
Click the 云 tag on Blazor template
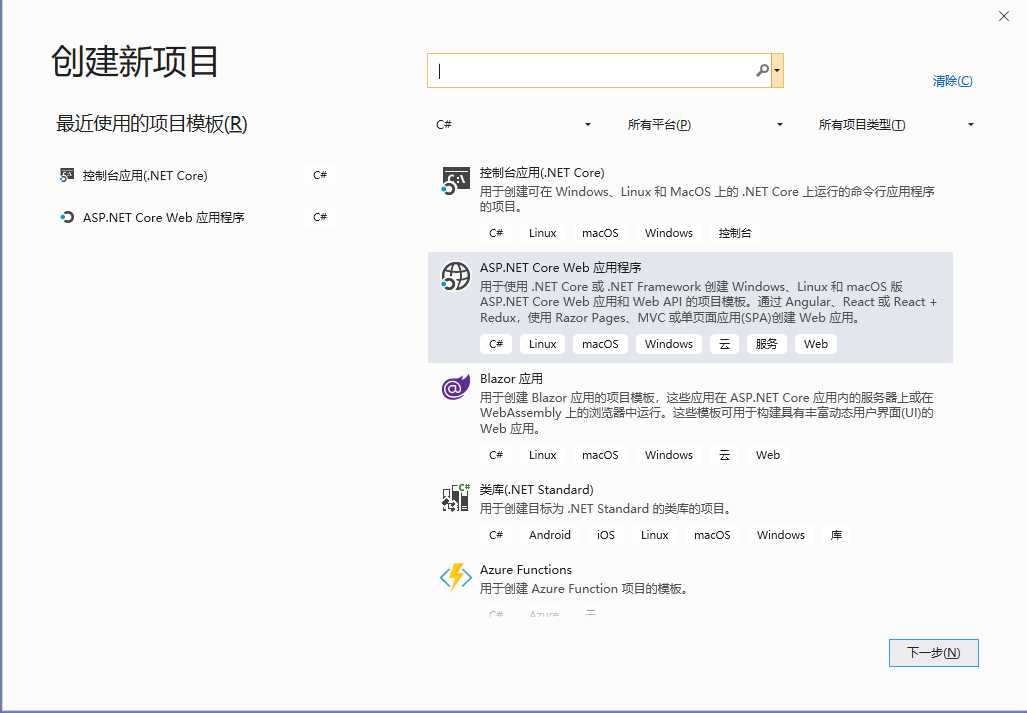click(724, 455)
